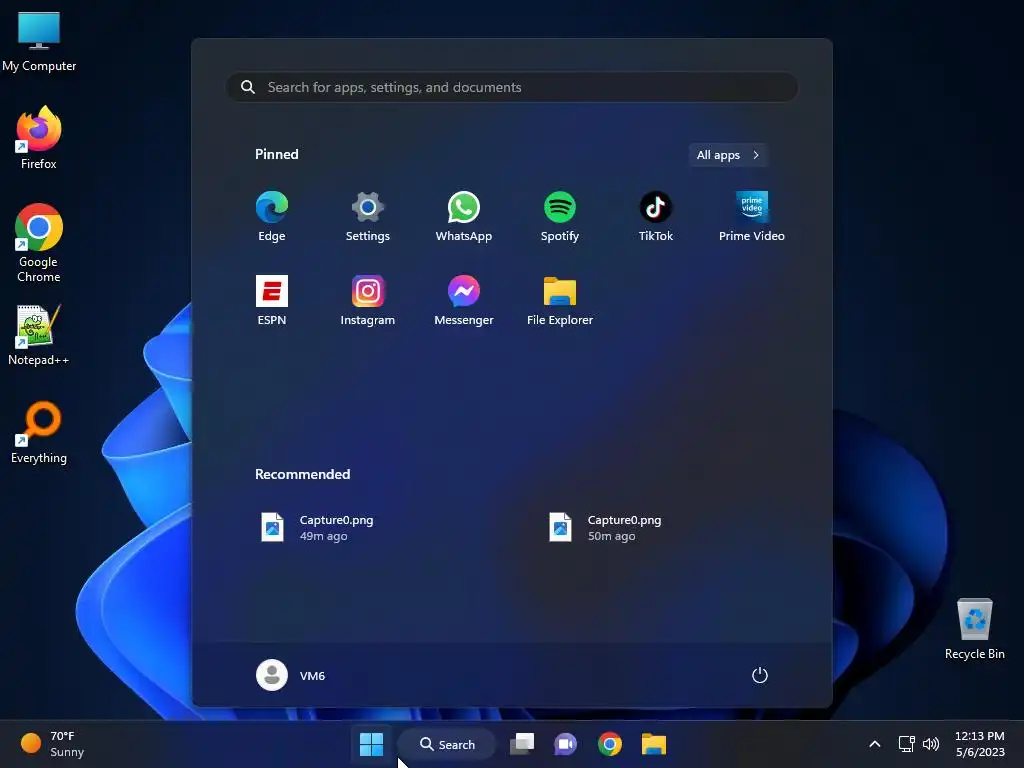The width and height of the screenshot is (1024, 768).
Task: Open the VM6 user account menu
Action: point(291,675)
